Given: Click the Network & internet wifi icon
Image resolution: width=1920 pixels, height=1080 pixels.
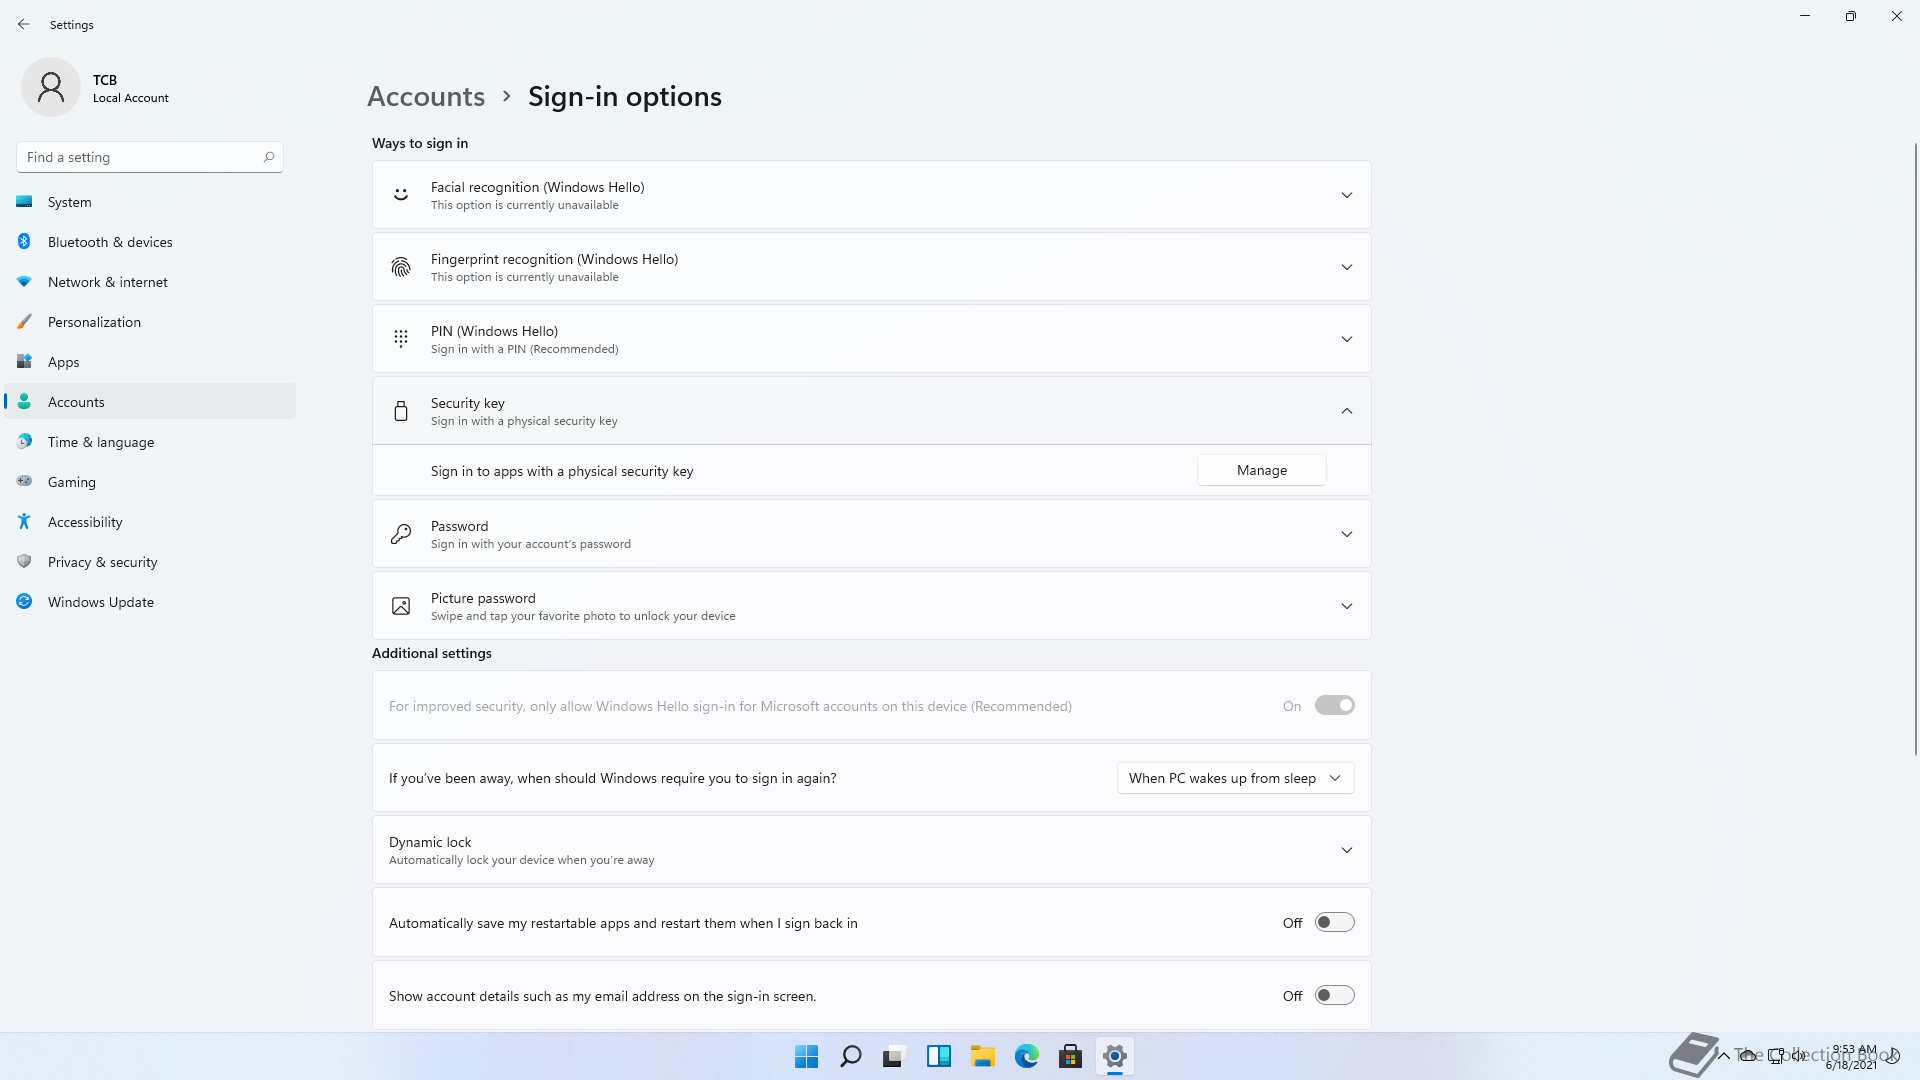Looking at the screenshot, I should tap(24, 282).
